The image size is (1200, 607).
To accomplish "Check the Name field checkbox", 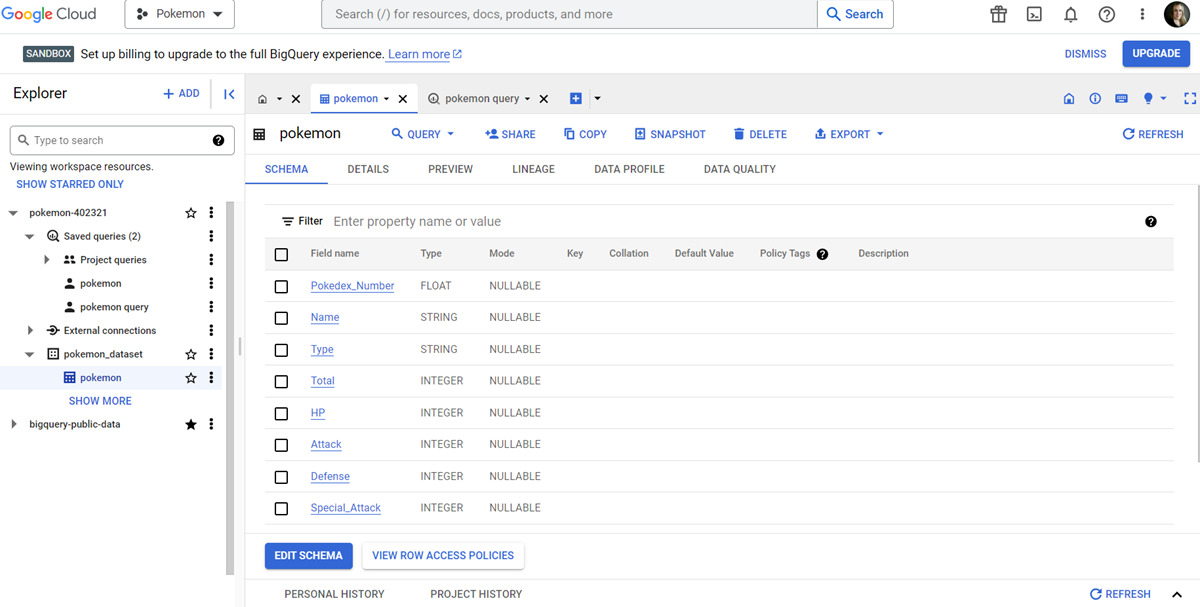I will tap(281, 318).
